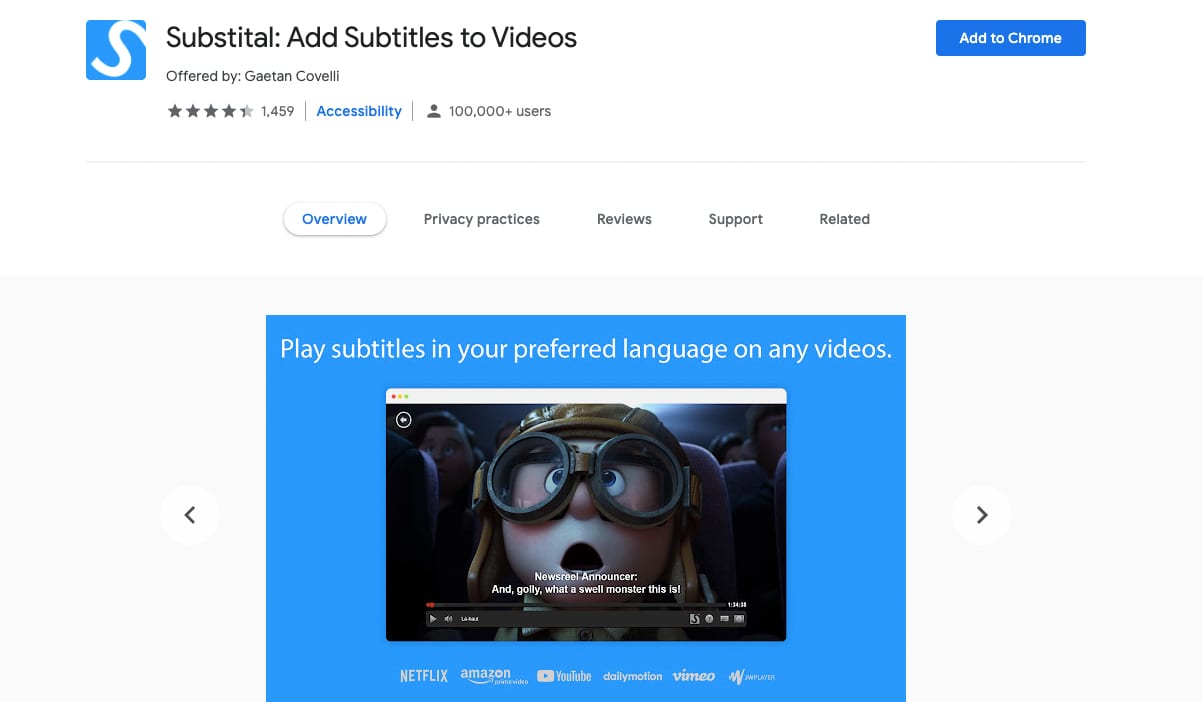Switch to the Reviews tab

[624, 219]
